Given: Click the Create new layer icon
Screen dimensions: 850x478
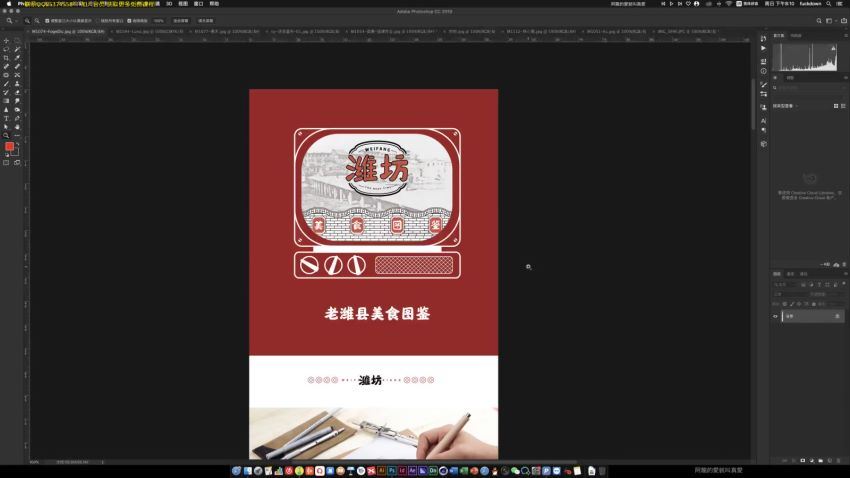Looking at the screenshot, I should (829, 461).
